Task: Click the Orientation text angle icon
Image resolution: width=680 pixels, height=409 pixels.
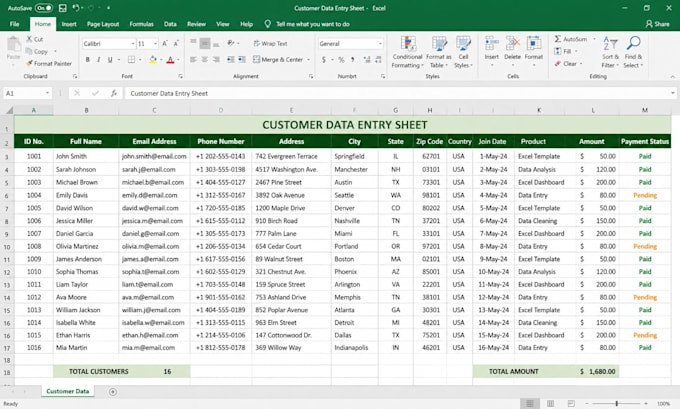Action: pyautogui.click(x=231, y=43)
